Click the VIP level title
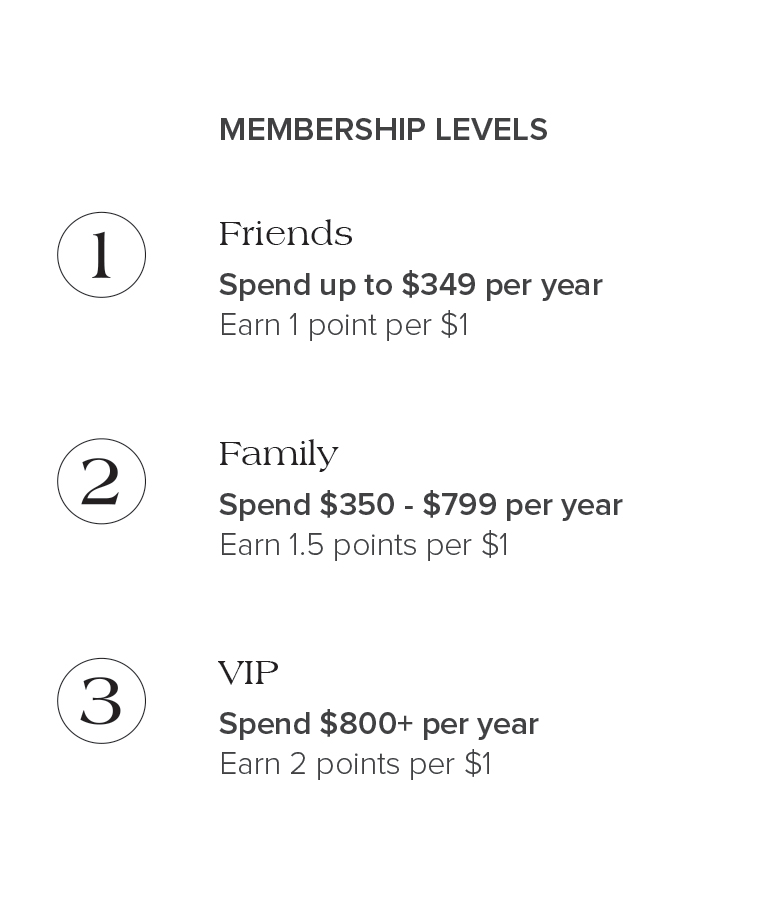Viewport: 768px width, 908px height. (x=248, y=673)
